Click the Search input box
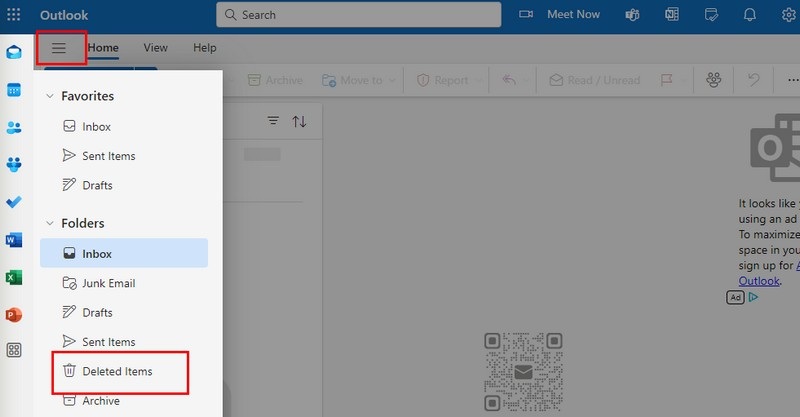 [x=360, y=15]
